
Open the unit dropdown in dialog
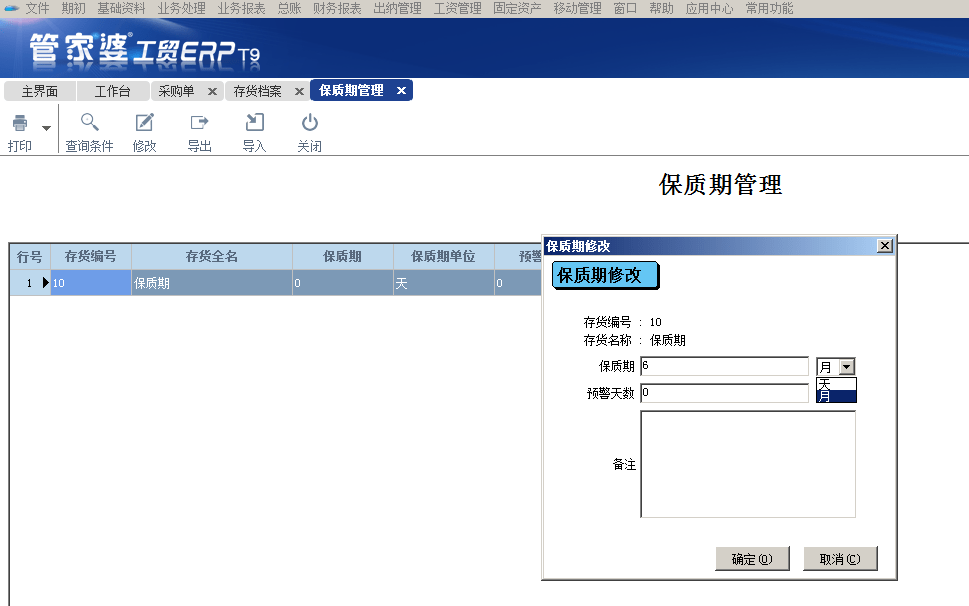tap(847, 367)
